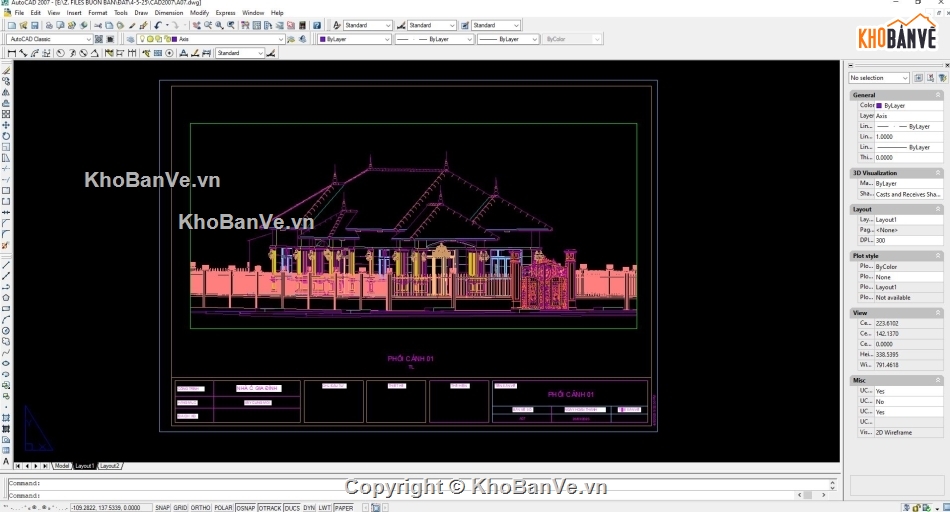Click the Open file icon
The width and height of the screenshot is (950, 512).
click(x=23, y=25)
